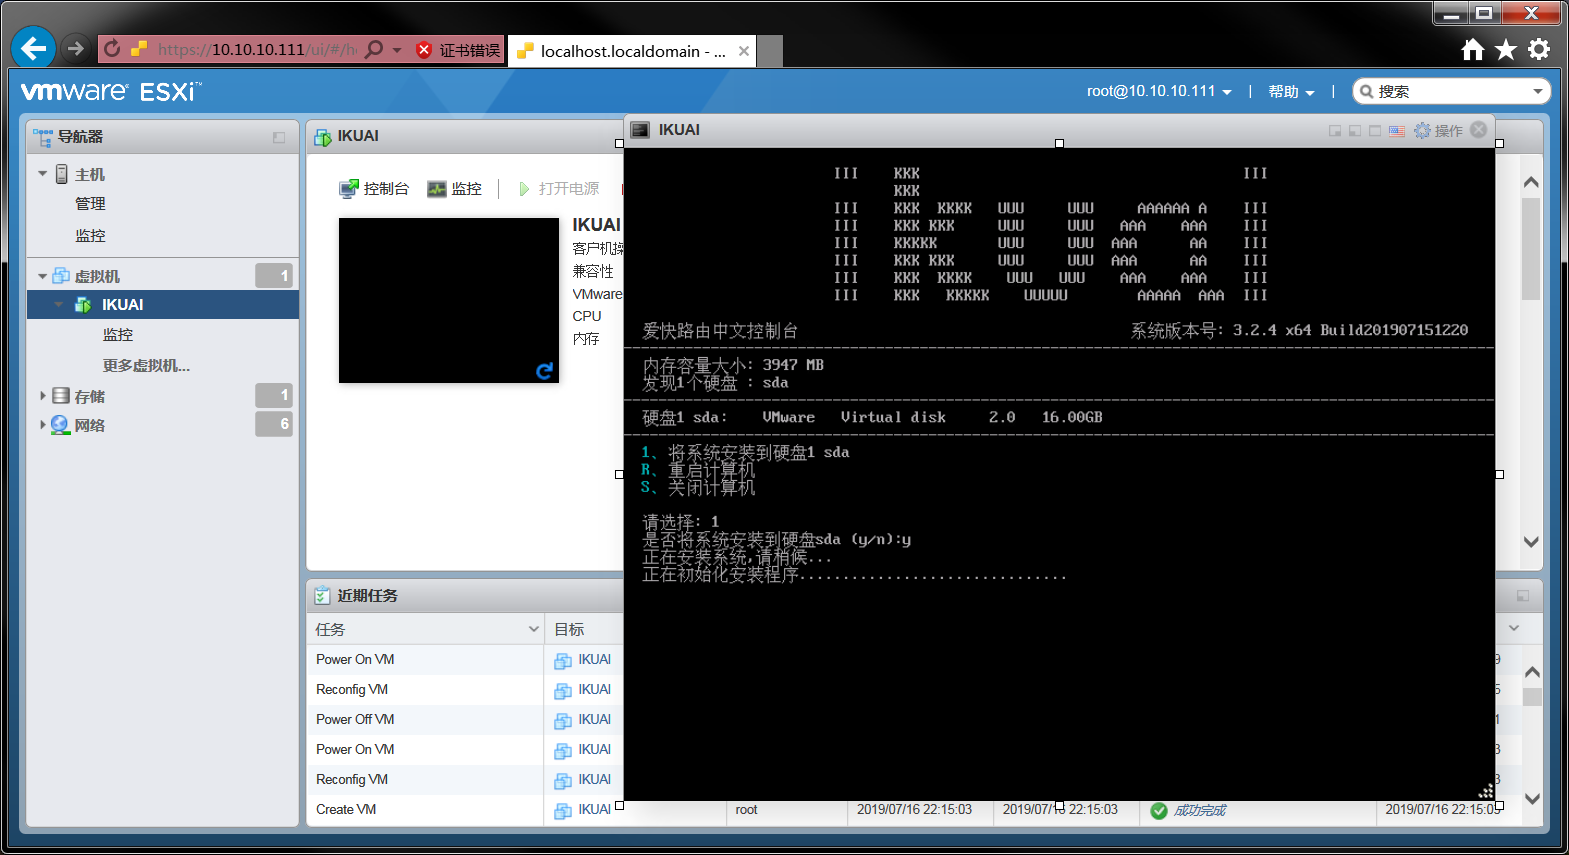1569x855 pixels.
Task: Set console window medium-size icon
Action: [1355, 131]
